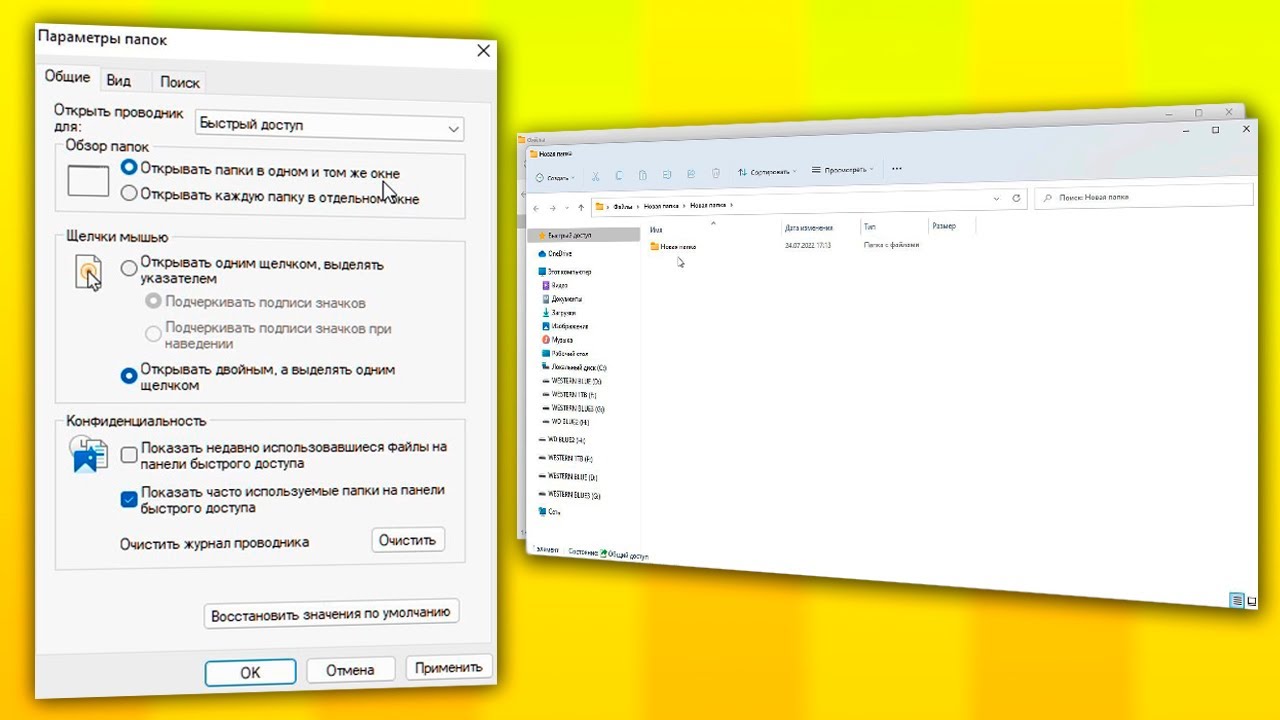Click the Cut scissors icon in Explorer toolbar

pos(595,175)
